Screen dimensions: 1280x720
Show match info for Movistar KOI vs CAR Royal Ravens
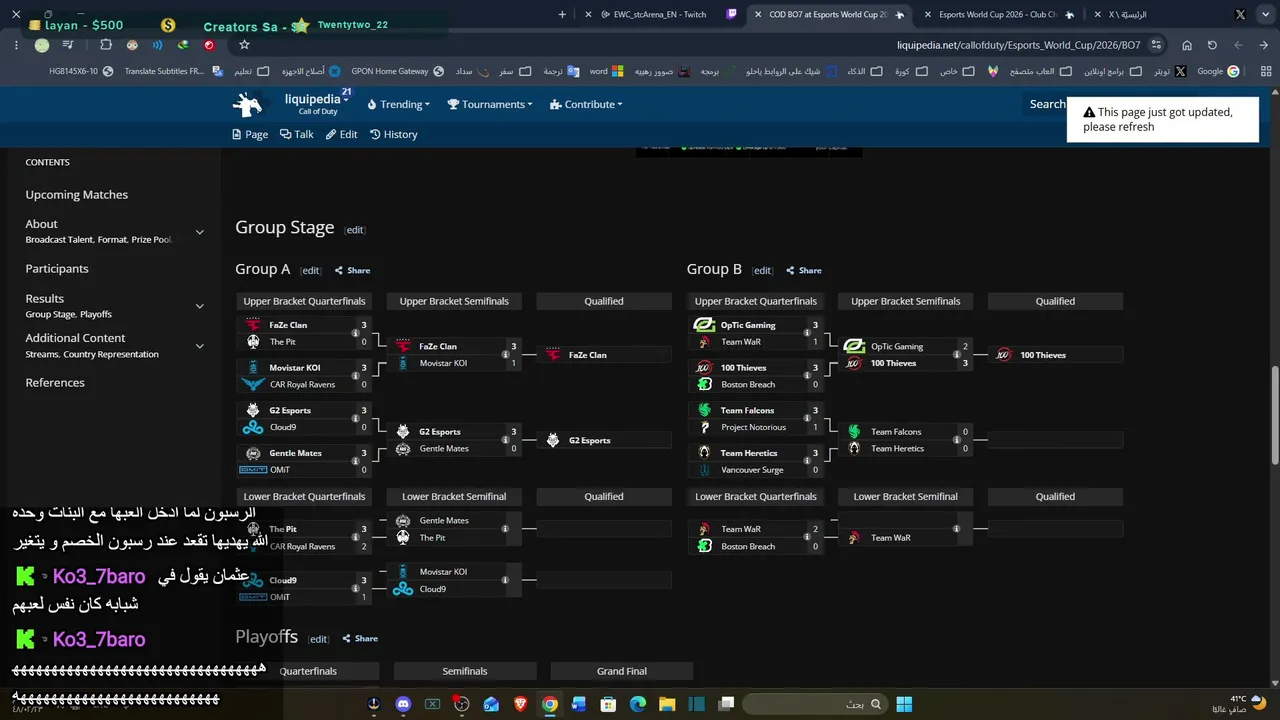355,376
